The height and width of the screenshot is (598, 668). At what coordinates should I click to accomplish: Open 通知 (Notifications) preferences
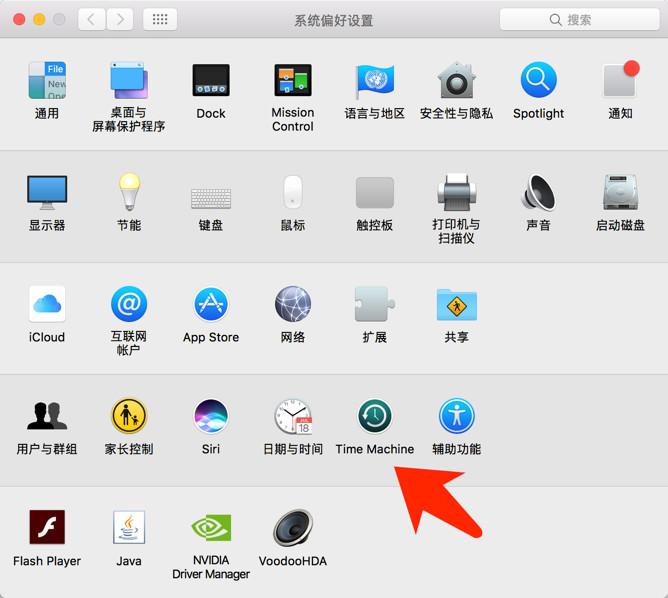pos(620,79)
